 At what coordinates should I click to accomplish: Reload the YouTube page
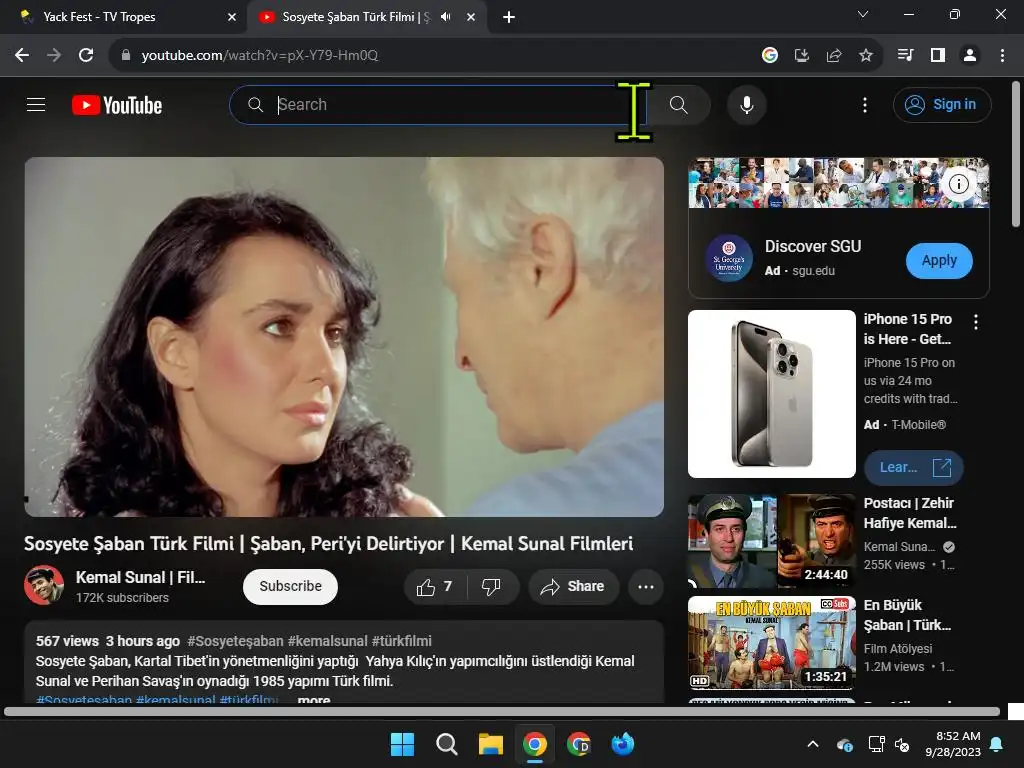click(x=86, y=55)
